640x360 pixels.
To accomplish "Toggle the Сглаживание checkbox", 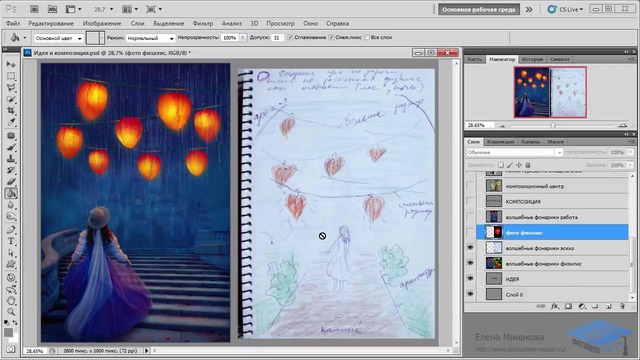I will 290,38.
